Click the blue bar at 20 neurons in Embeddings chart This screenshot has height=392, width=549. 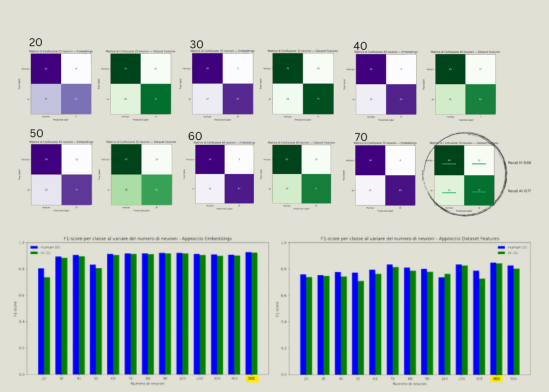click(x=41, y=321)
